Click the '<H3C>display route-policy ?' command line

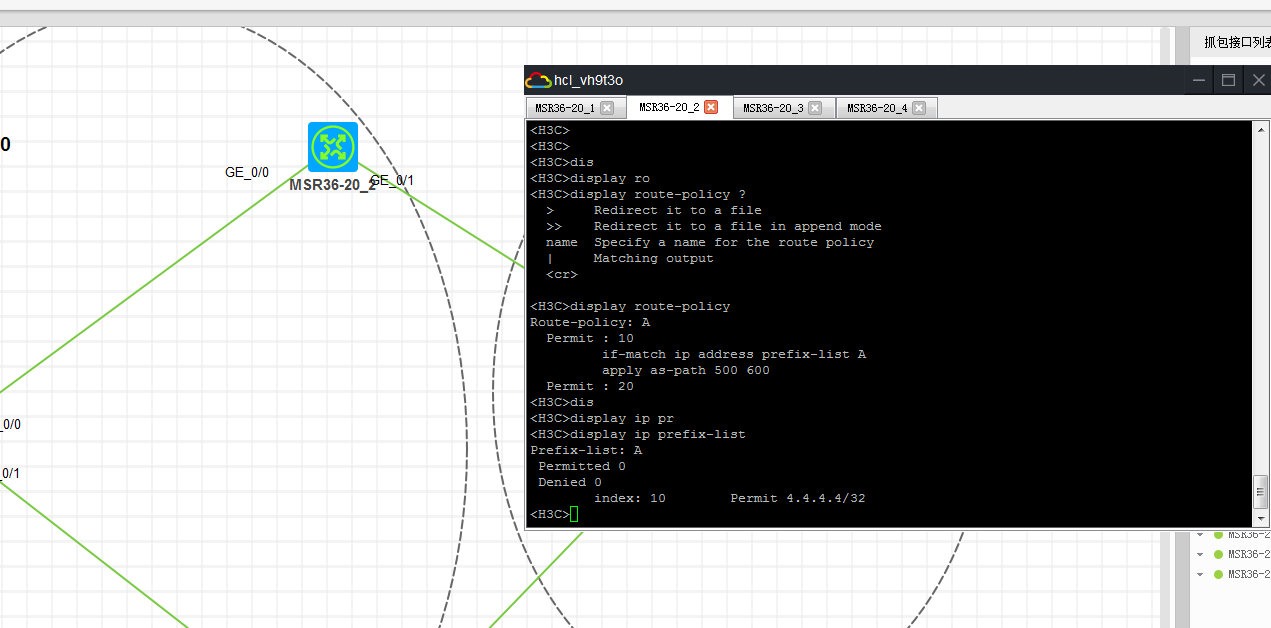(638, 194)
